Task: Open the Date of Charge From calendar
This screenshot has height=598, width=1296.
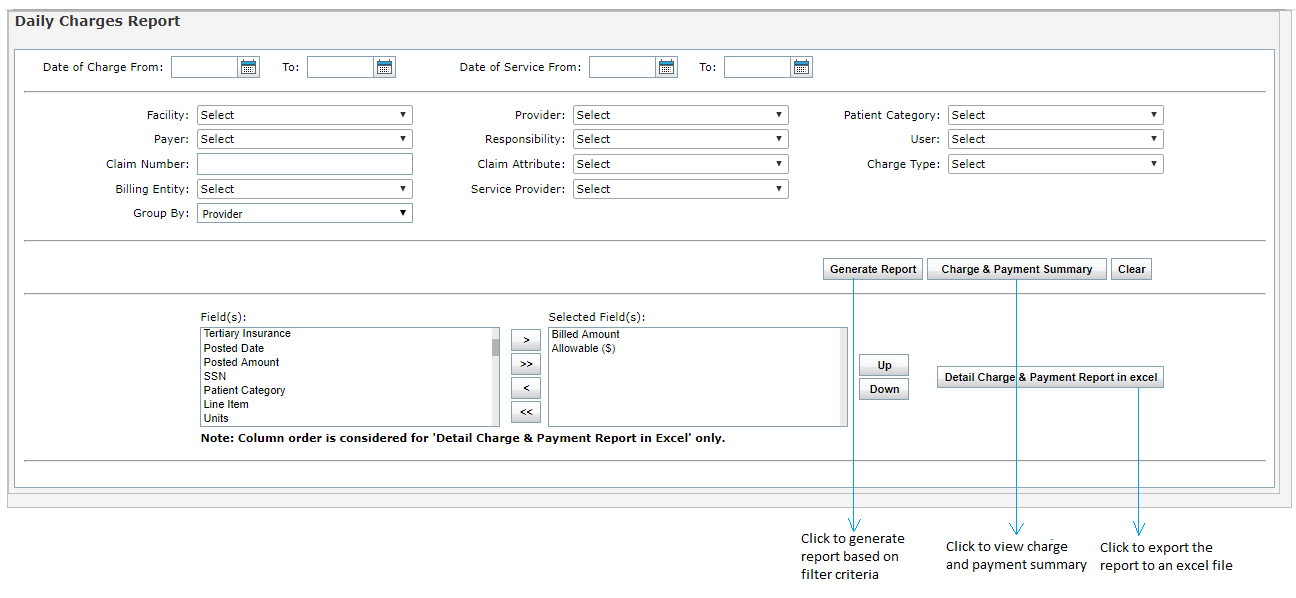Action: click(x=248, y=67)
